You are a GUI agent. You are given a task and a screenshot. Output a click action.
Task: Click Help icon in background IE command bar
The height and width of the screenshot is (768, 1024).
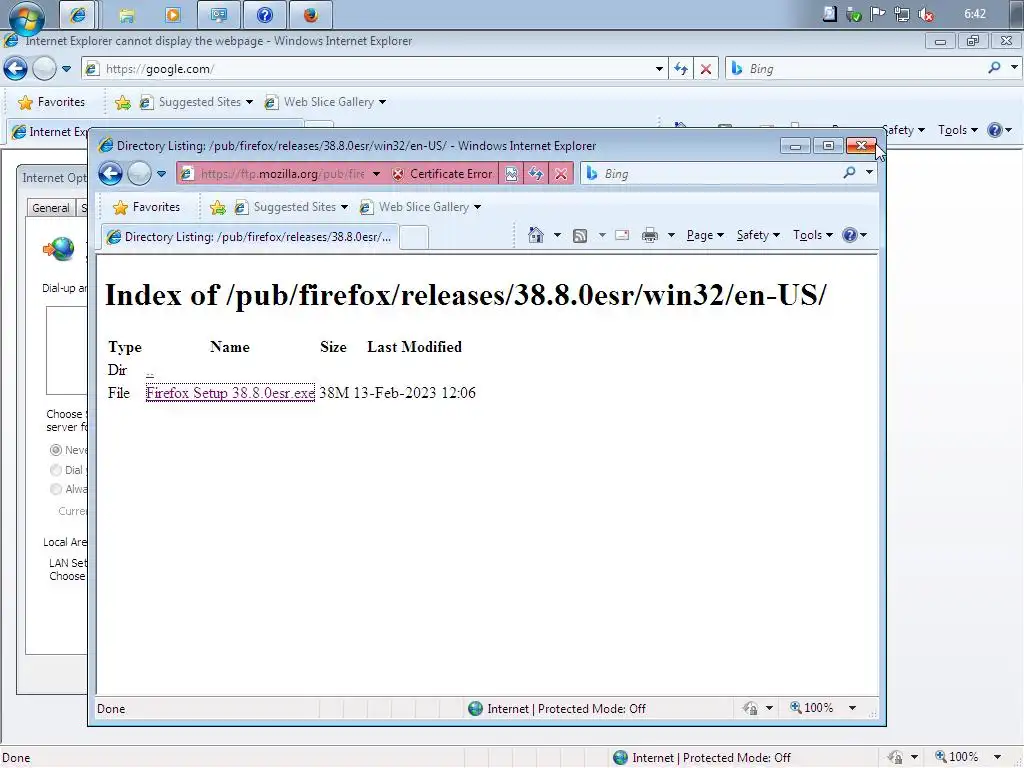pos(995,130)
